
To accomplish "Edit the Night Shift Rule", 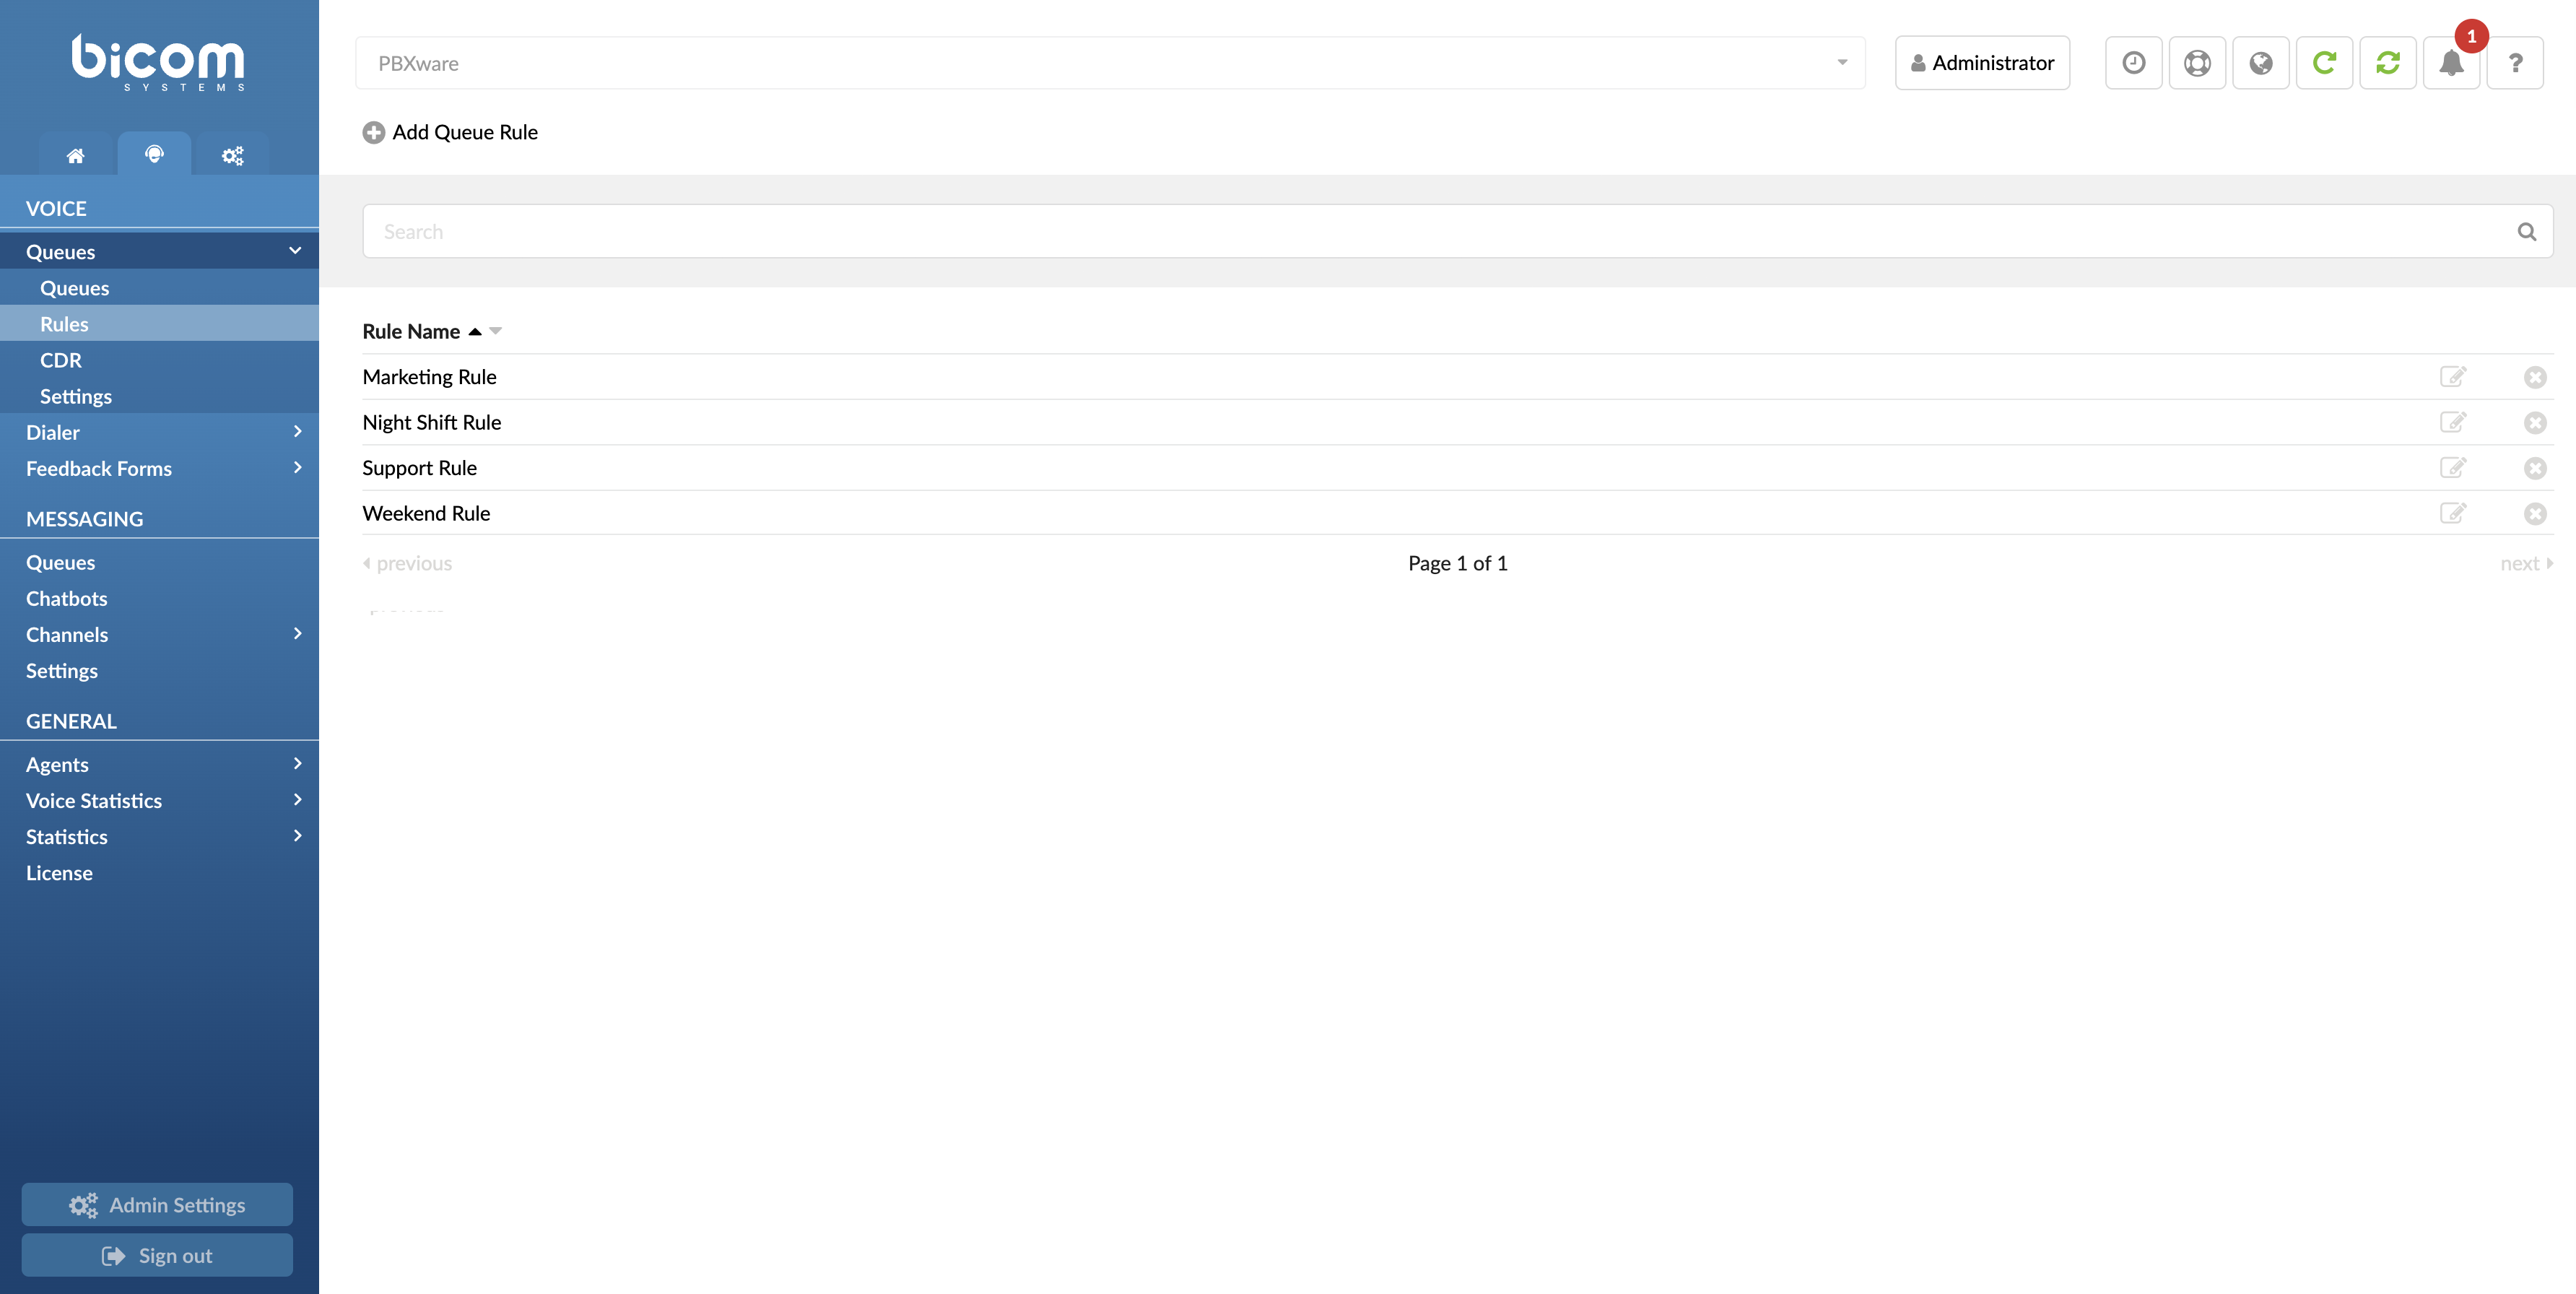I will 2452,422.
